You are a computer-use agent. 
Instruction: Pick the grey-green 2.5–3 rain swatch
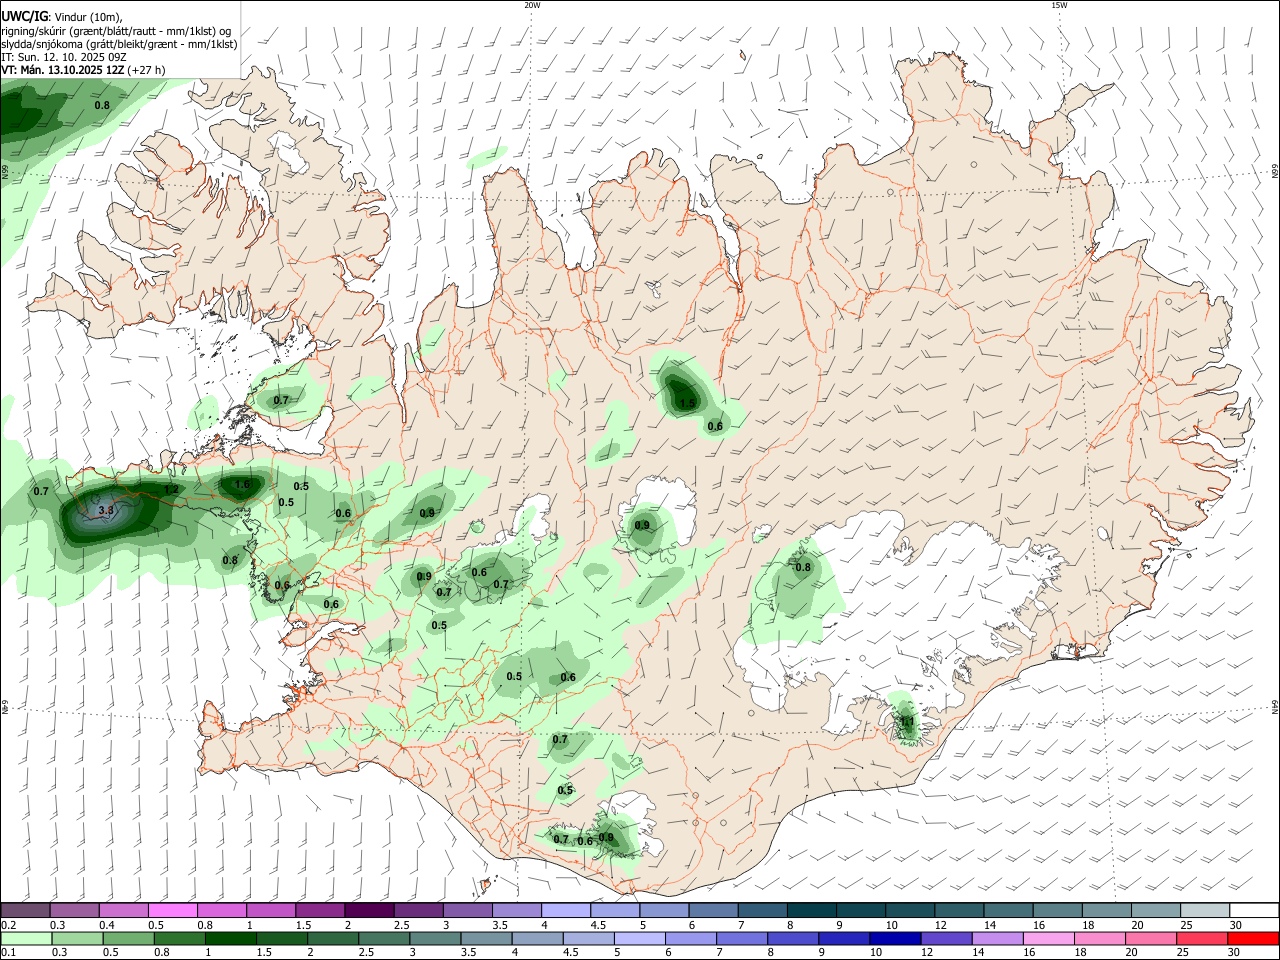pyautogui.click(x=383, y=938)
